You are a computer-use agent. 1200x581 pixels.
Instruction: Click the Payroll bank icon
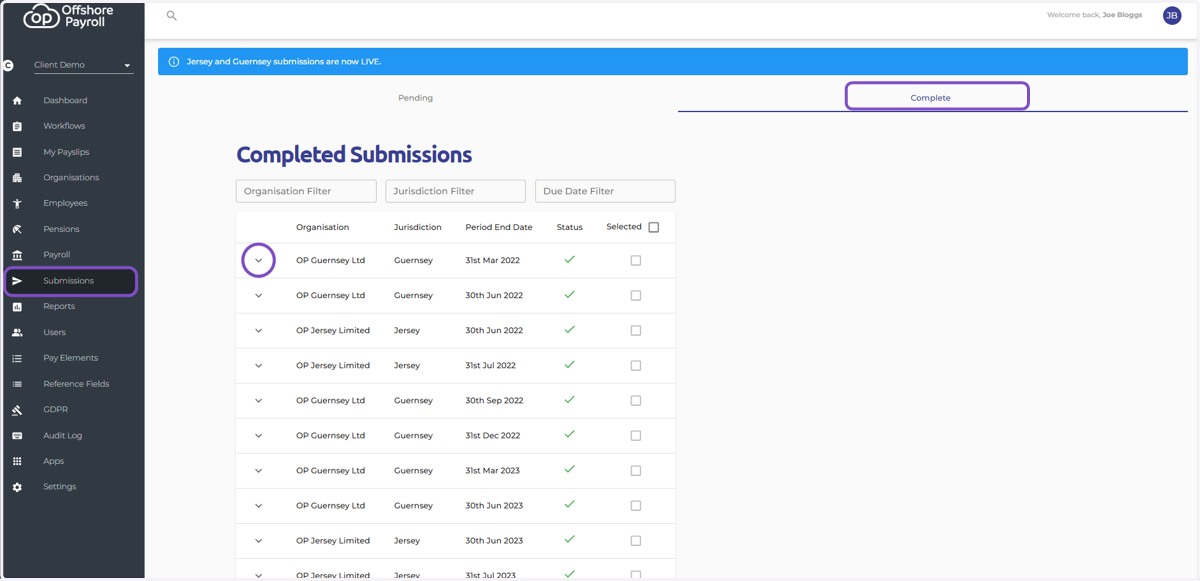coord(17,255)
